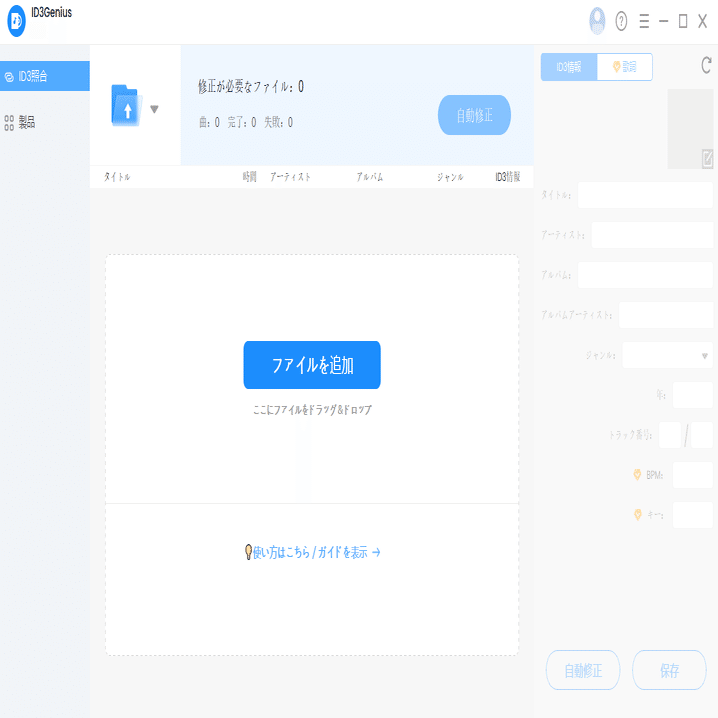Click the アルバムアーティスト input field
This screenshot has width=718, height=718.
[x=666, y=315]
